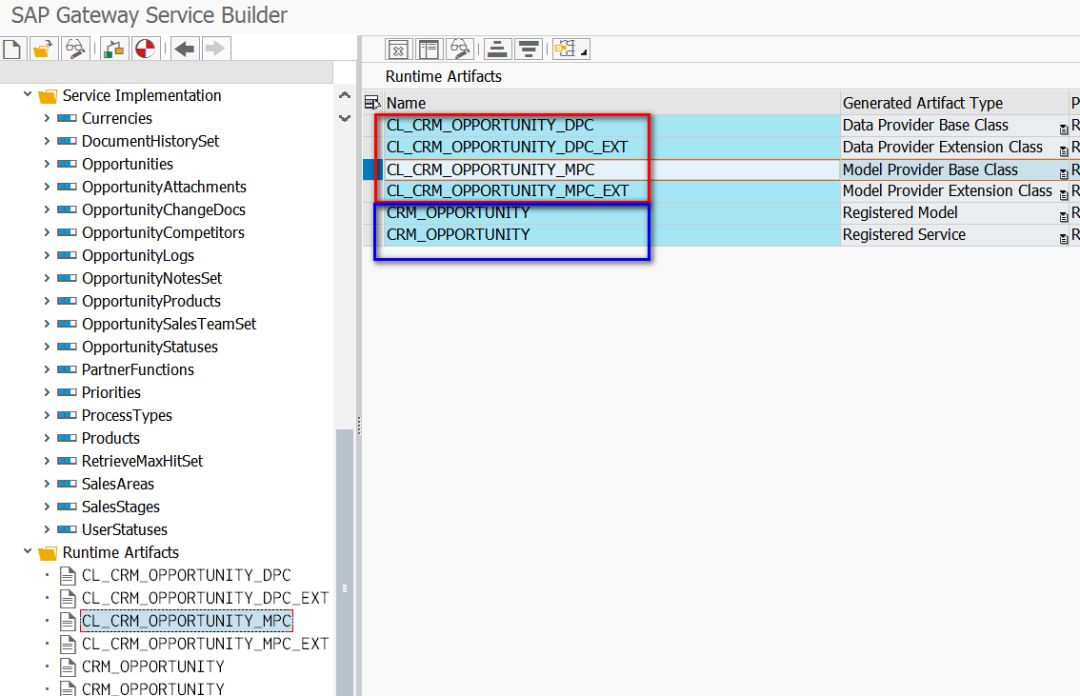Click the Back arrow toolbar icon

(x=184, y=49)
